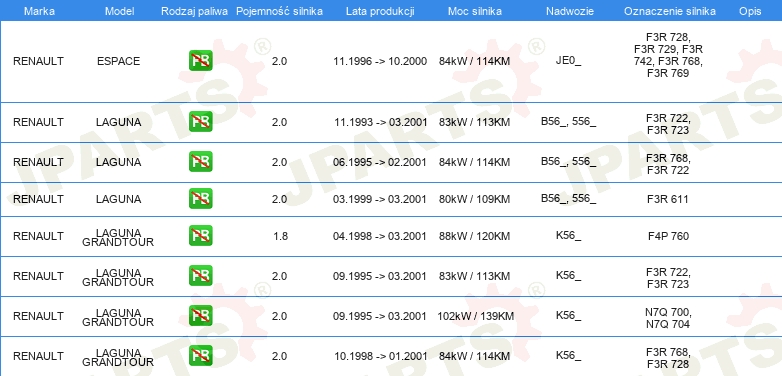Select F4P 760 engine code cell
This screenshot has width=782, height=376.
[x=668, y=236]
